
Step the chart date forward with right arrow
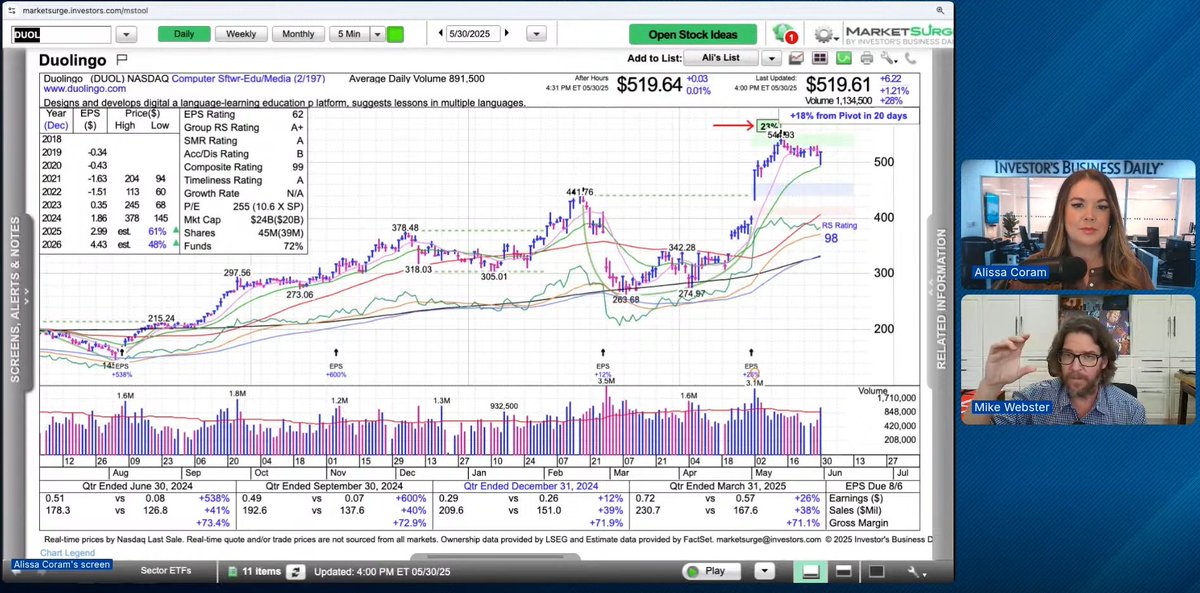(507, 33)
